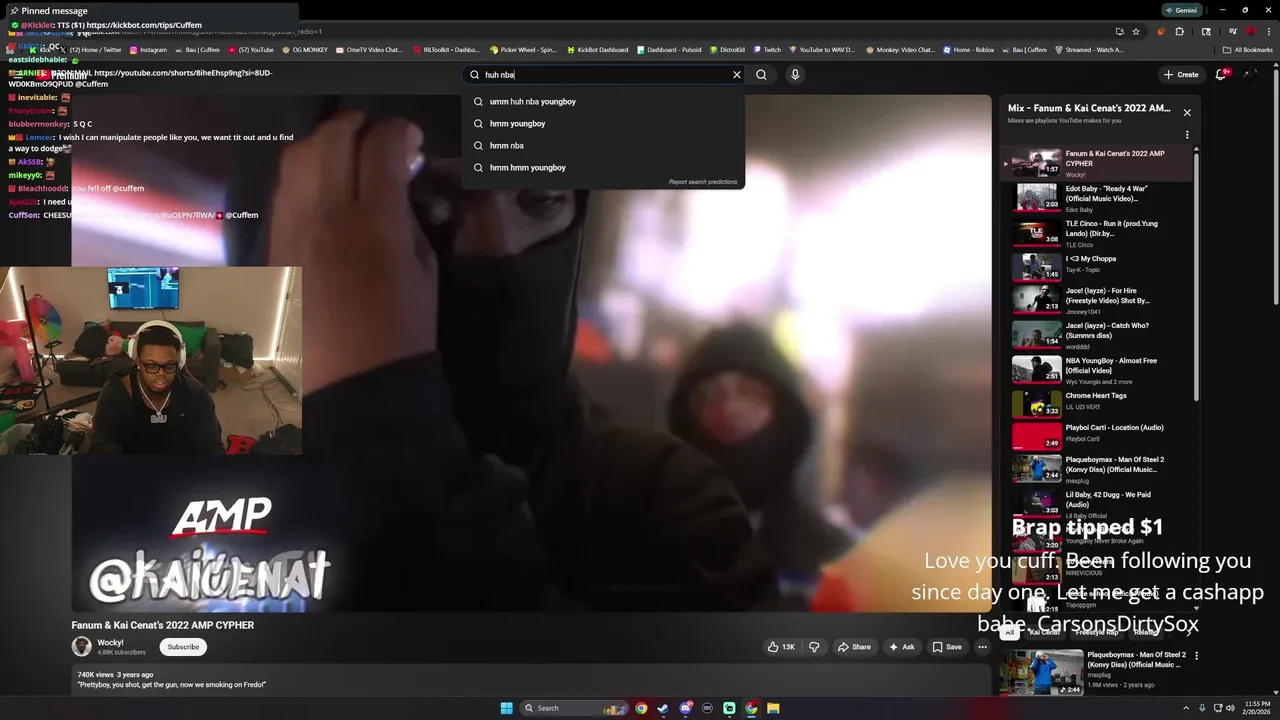Open 'Twitch' bookmark

(x=768, y=50)
